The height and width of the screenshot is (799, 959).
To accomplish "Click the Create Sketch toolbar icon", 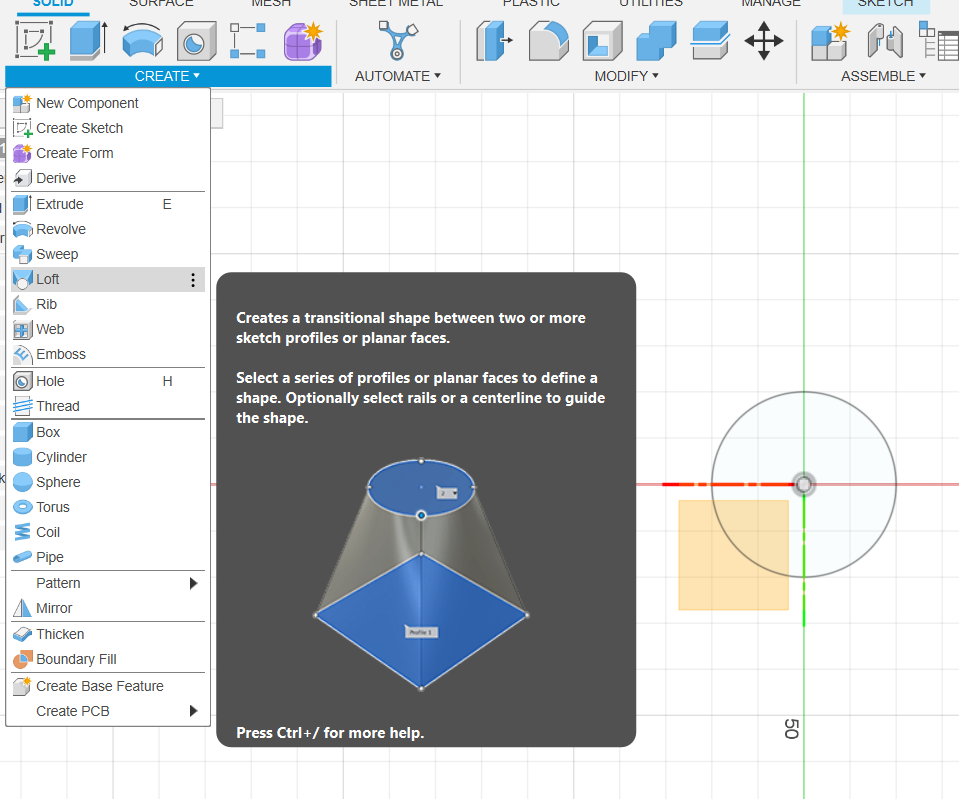I will coord(35,40).
